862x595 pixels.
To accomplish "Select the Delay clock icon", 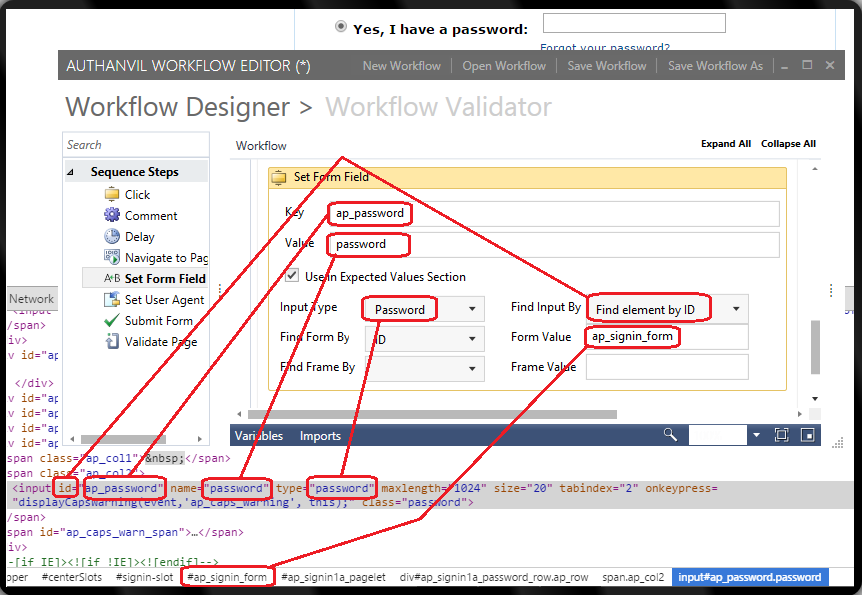I will click(x=112, y=236).
